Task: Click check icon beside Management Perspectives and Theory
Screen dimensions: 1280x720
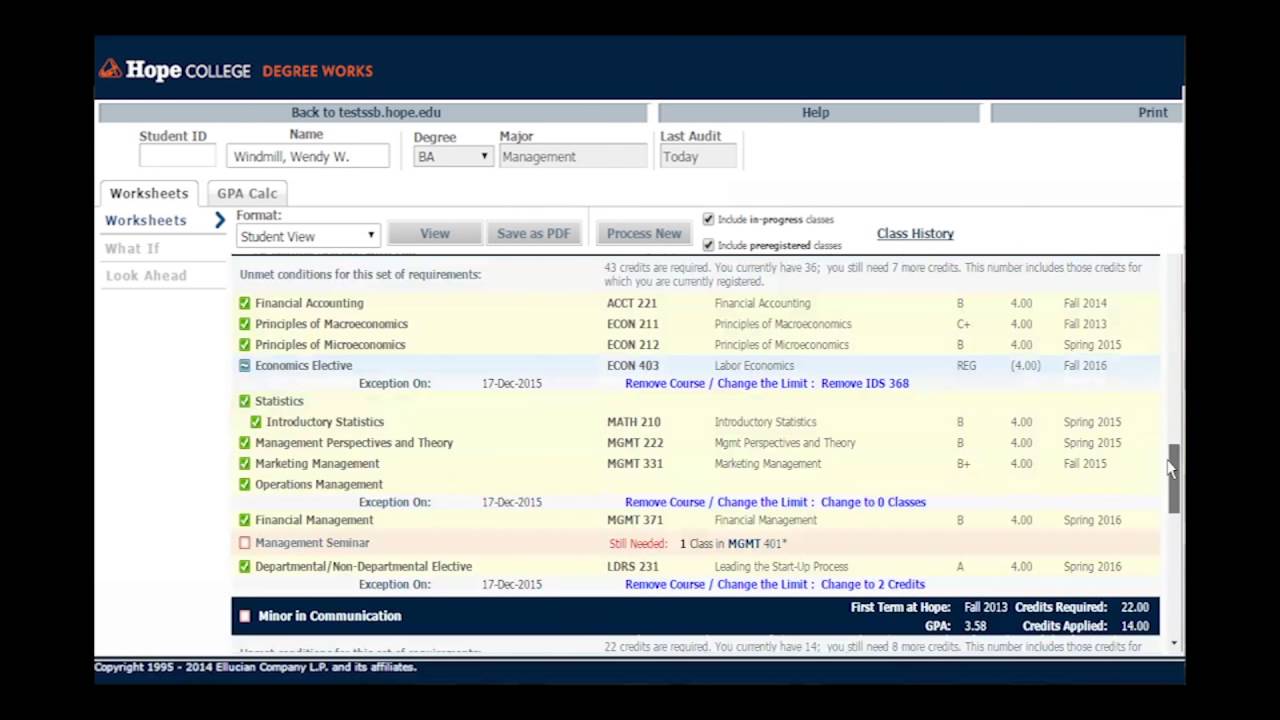Action: 245,443
